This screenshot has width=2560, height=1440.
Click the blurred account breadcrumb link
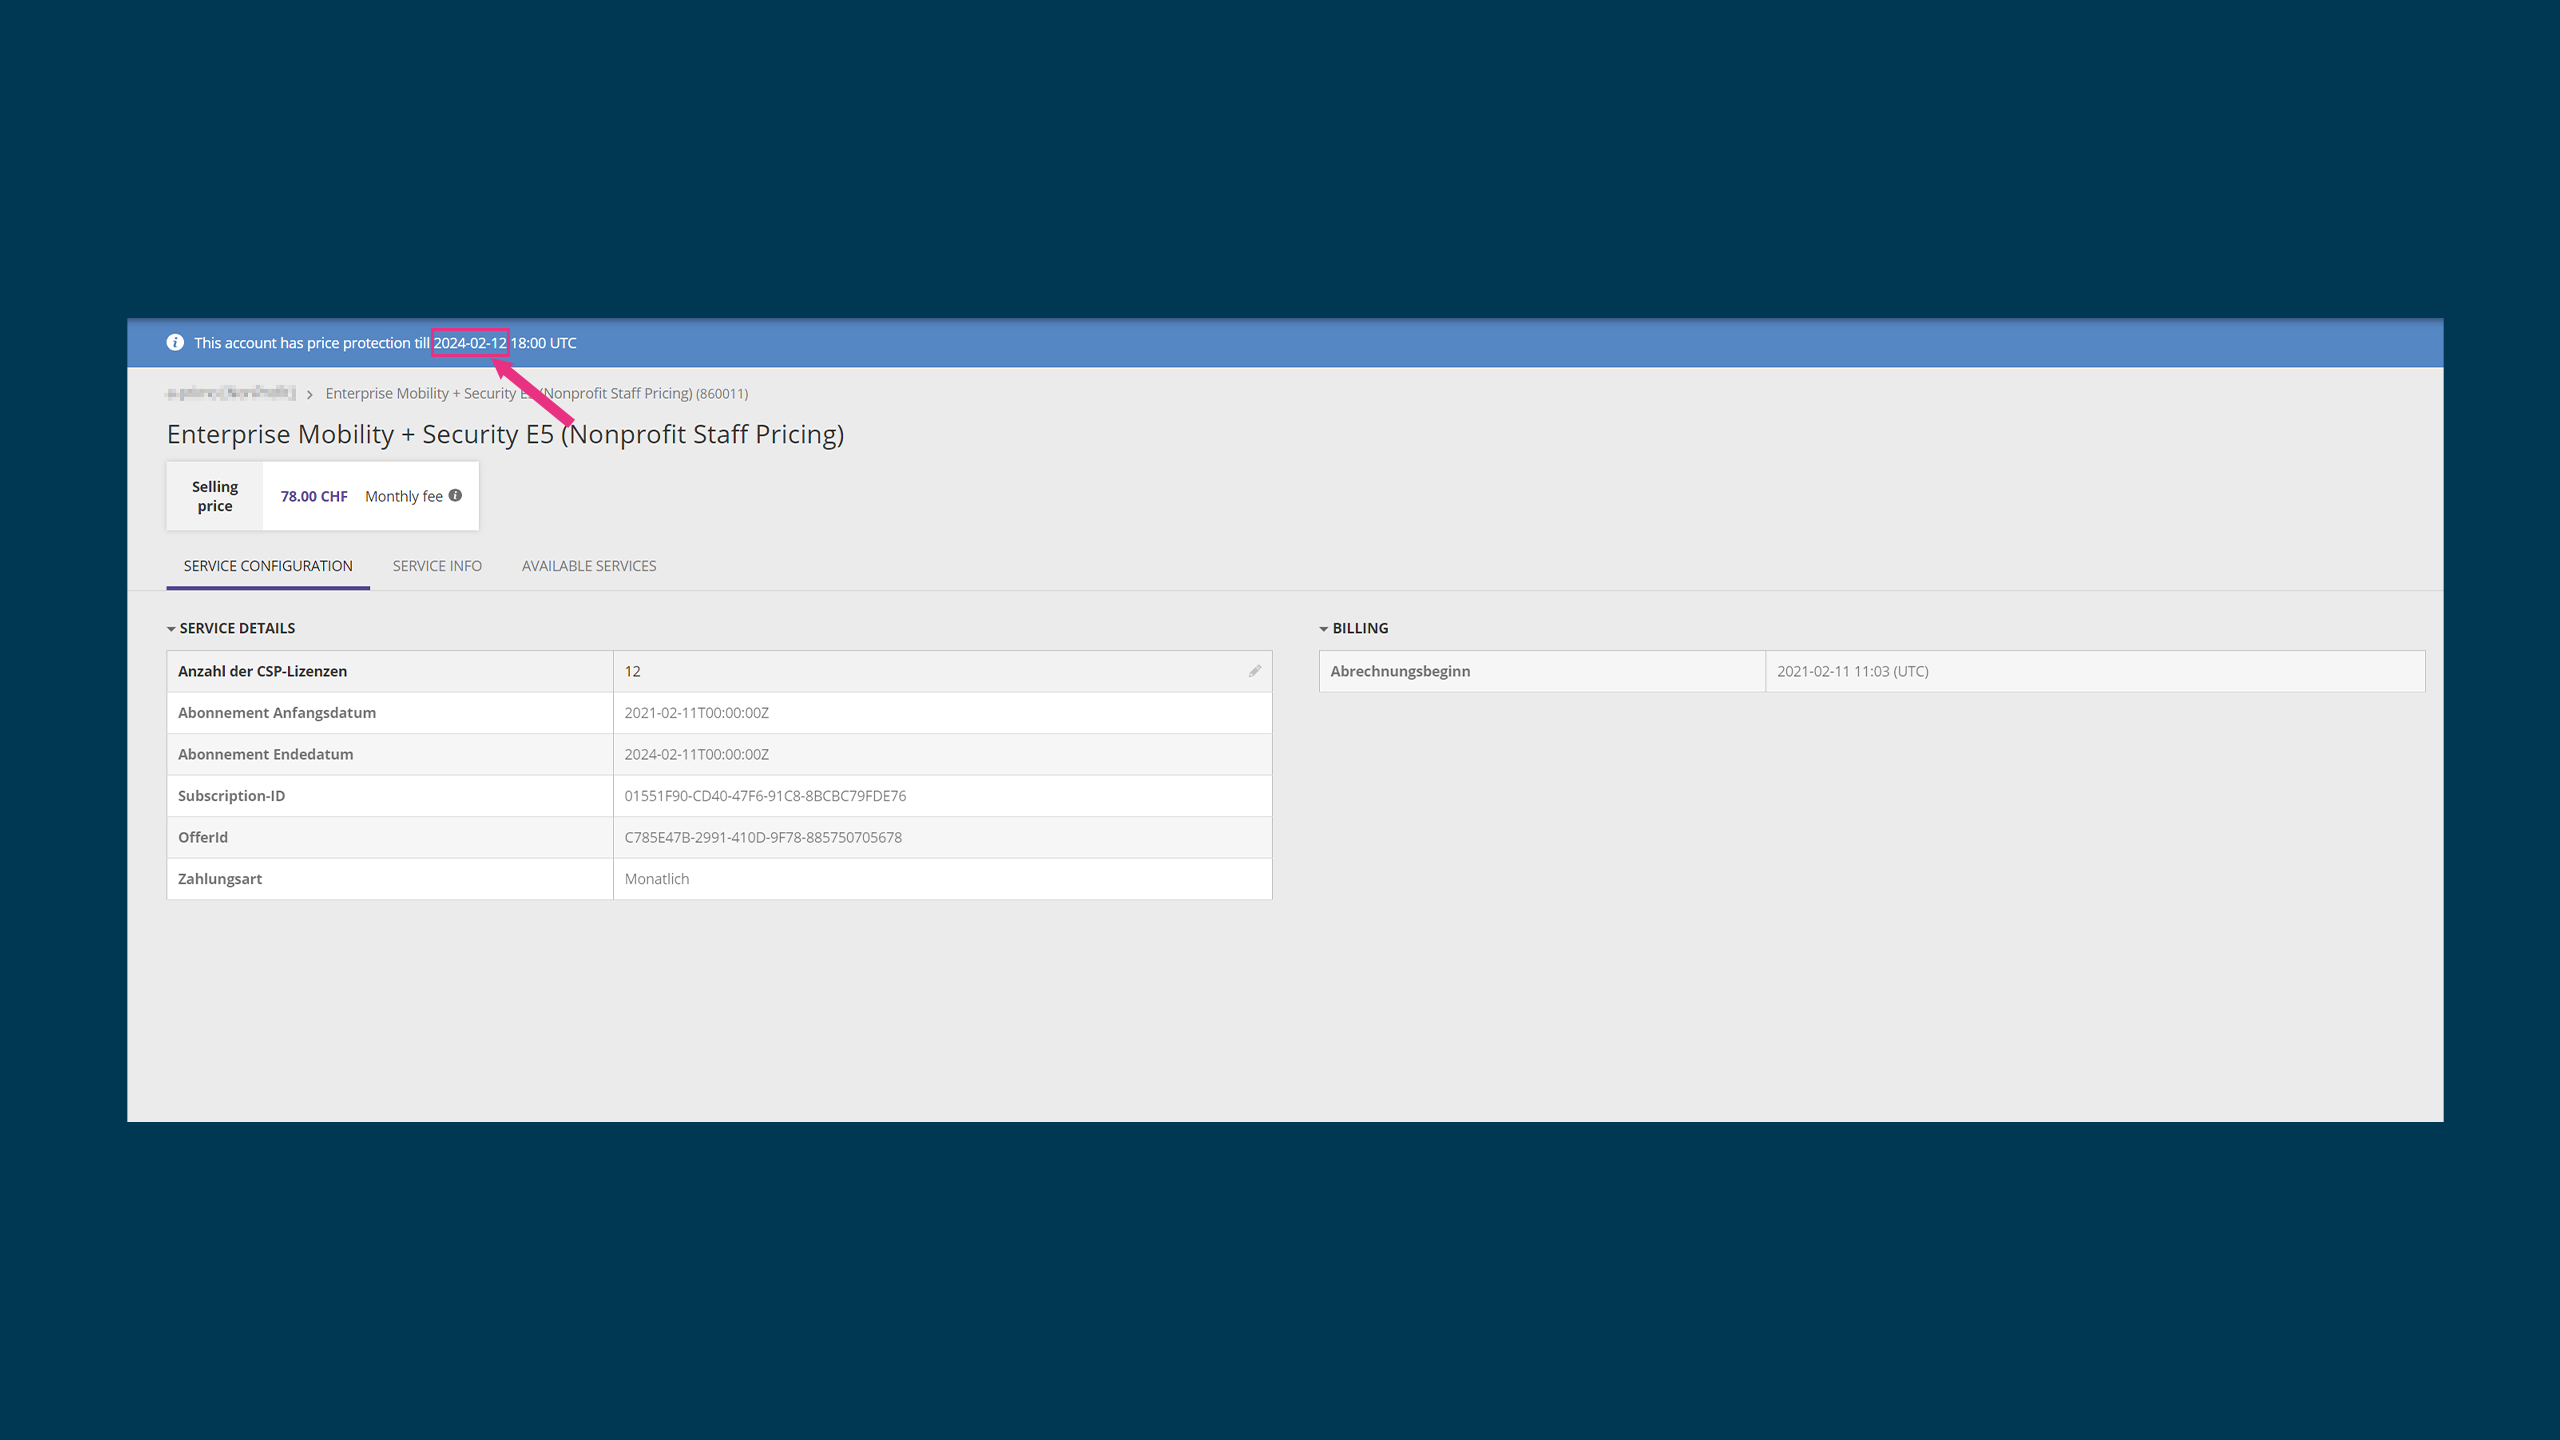point(231,393)
